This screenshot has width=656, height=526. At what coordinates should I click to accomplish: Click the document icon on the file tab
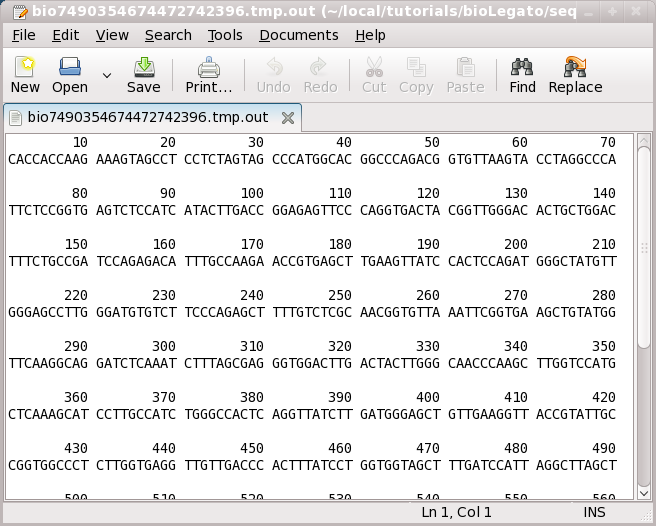[15, 118]
